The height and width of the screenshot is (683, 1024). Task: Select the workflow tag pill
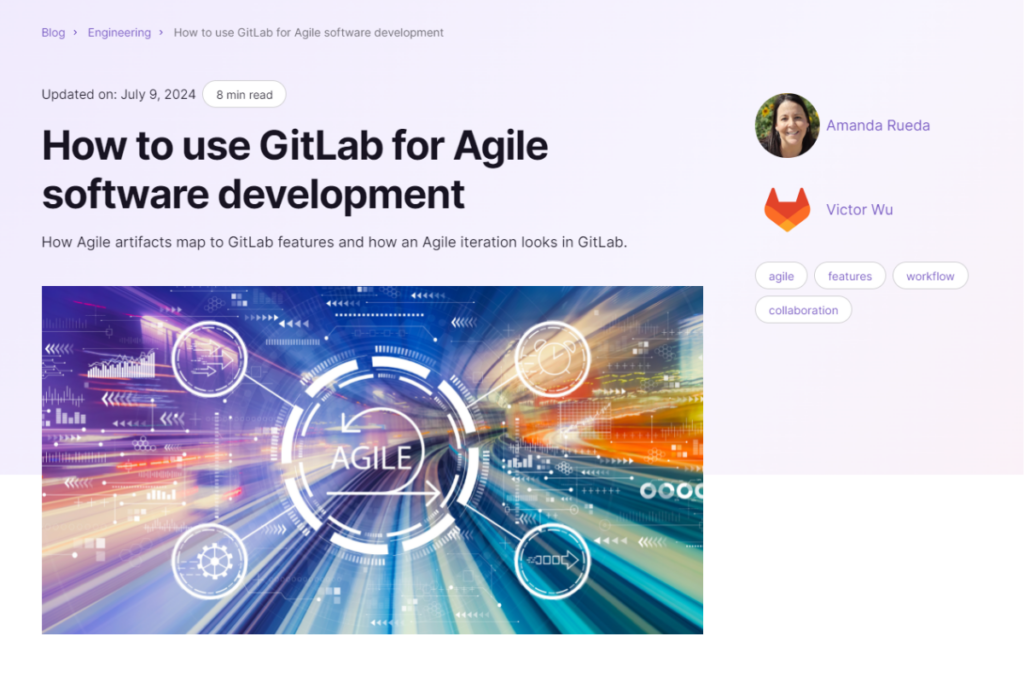click(930, 275)
